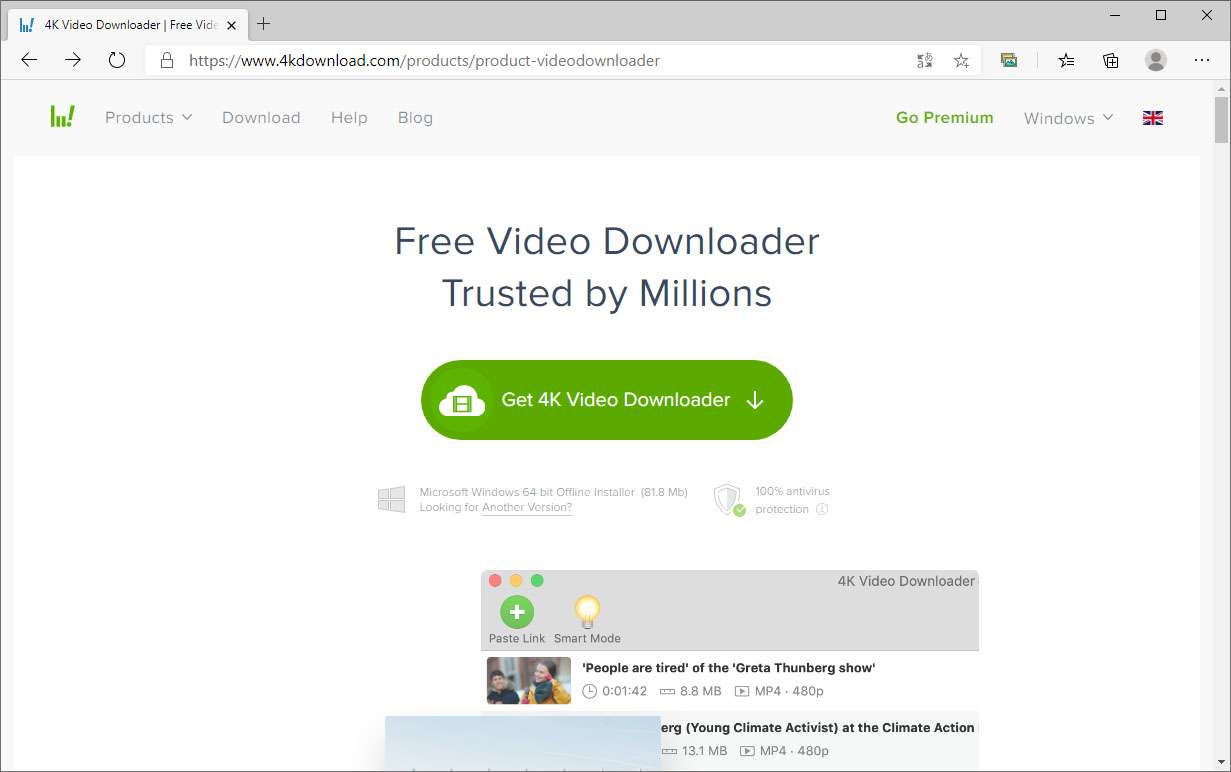Click the yellow minimize dot in app preview
1231x772 pixels.
516,581
